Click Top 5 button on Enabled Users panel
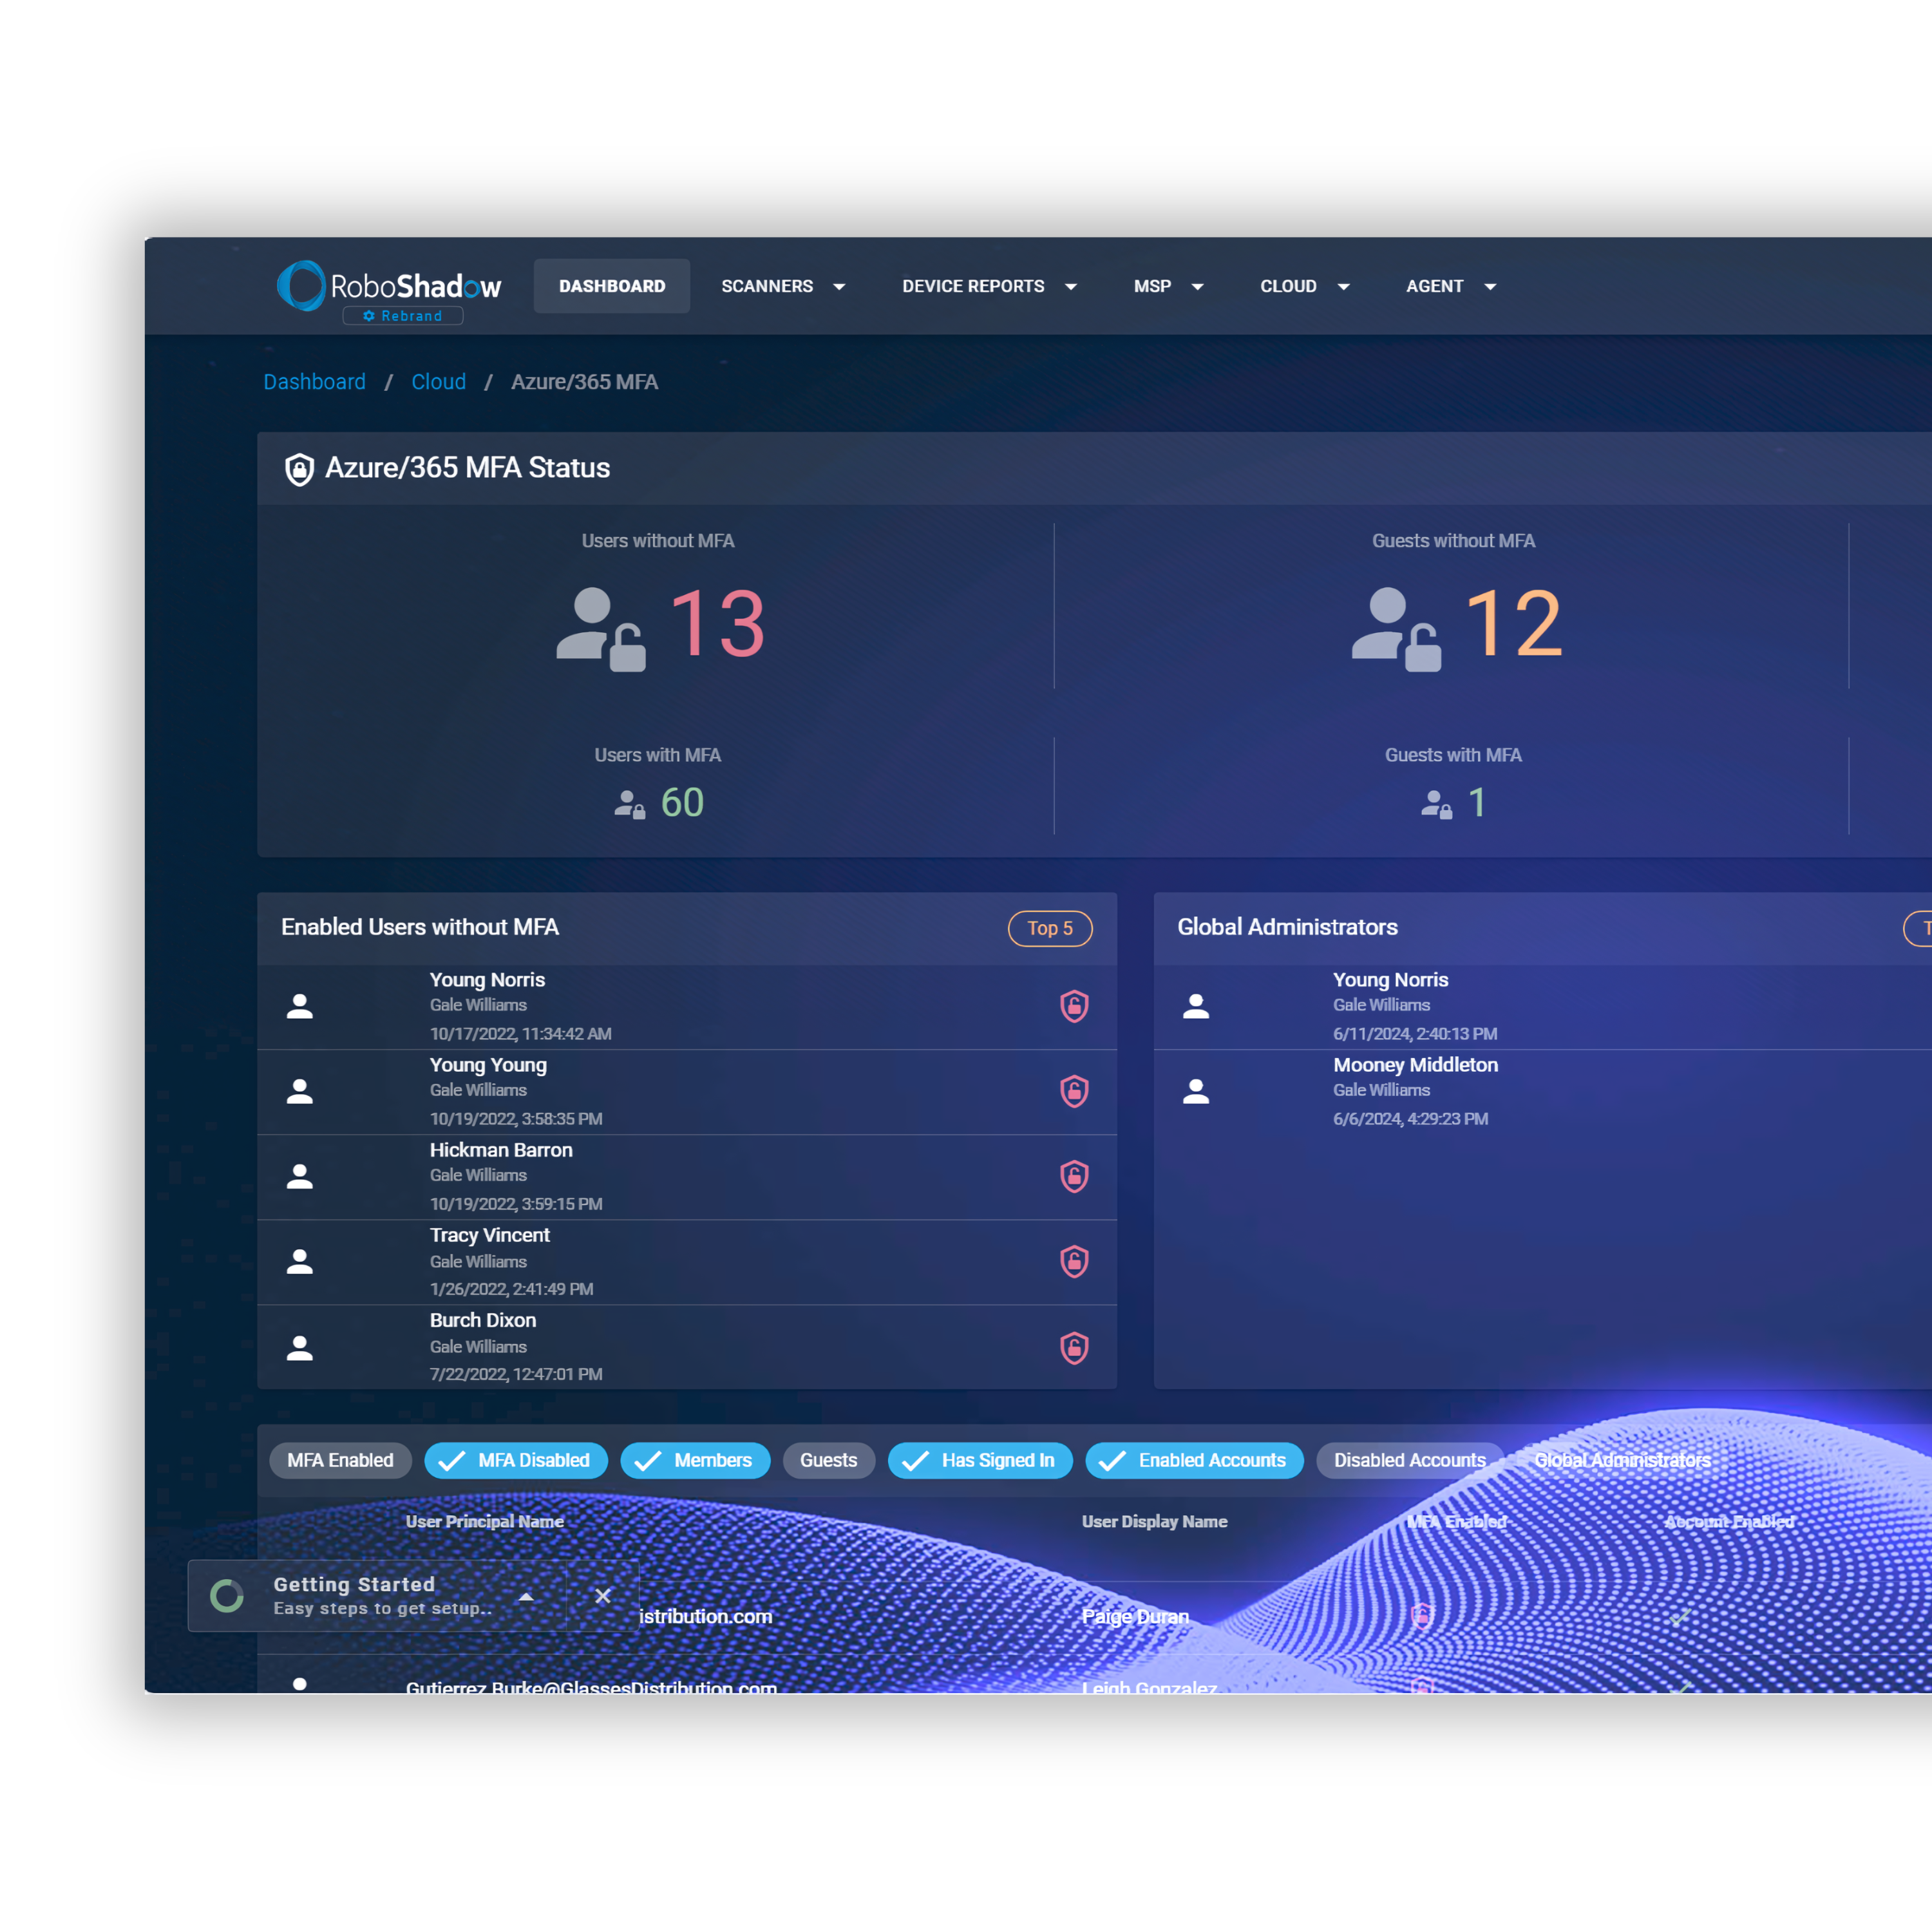Viewport: 1932px width, 1932px height. point(1050,928)
